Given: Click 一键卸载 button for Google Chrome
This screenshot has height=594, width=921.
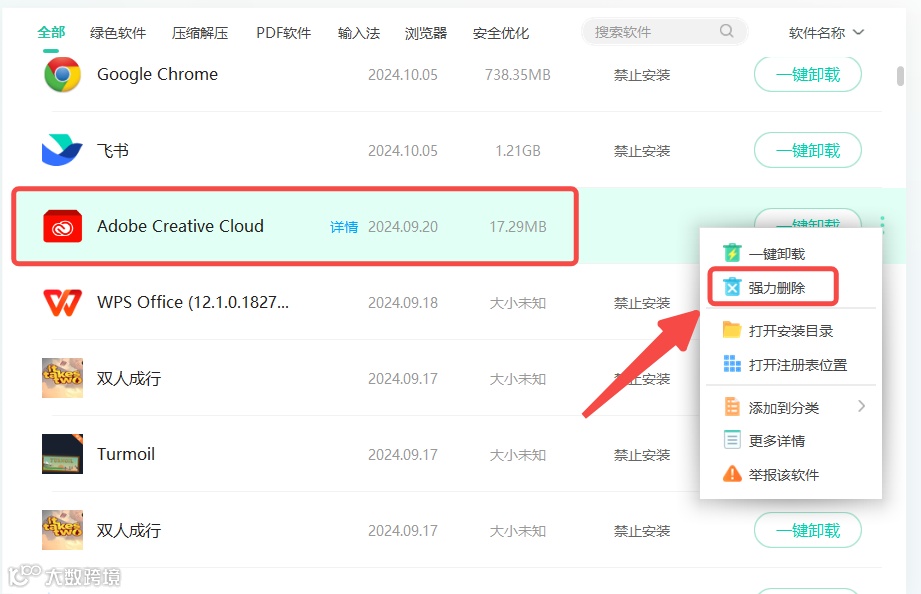Looking at the screenshot, I should tap(808, 75).
